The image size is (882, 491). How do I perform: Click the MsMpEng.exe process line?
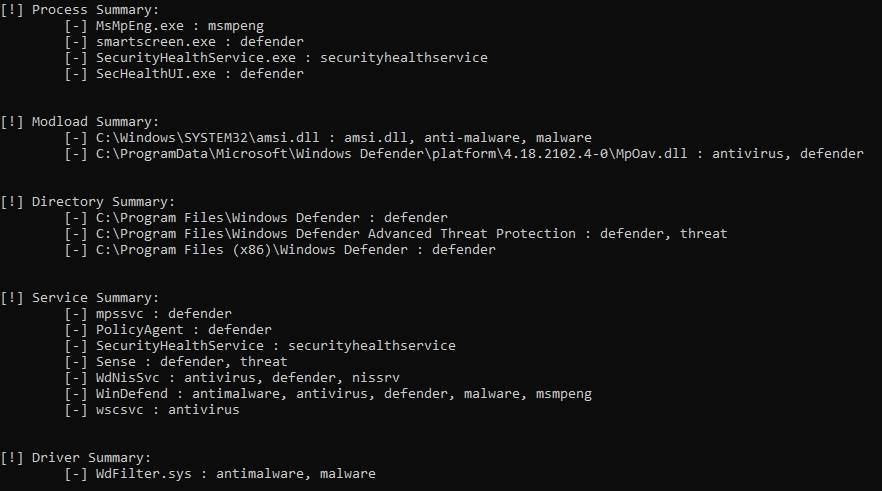point(180,26)
